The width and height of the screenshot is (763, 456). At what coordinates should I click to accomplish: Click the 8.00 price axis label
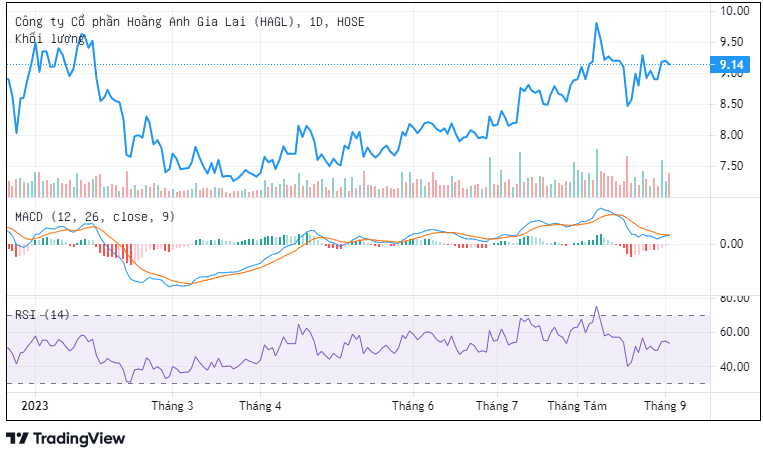coord(734,135)
